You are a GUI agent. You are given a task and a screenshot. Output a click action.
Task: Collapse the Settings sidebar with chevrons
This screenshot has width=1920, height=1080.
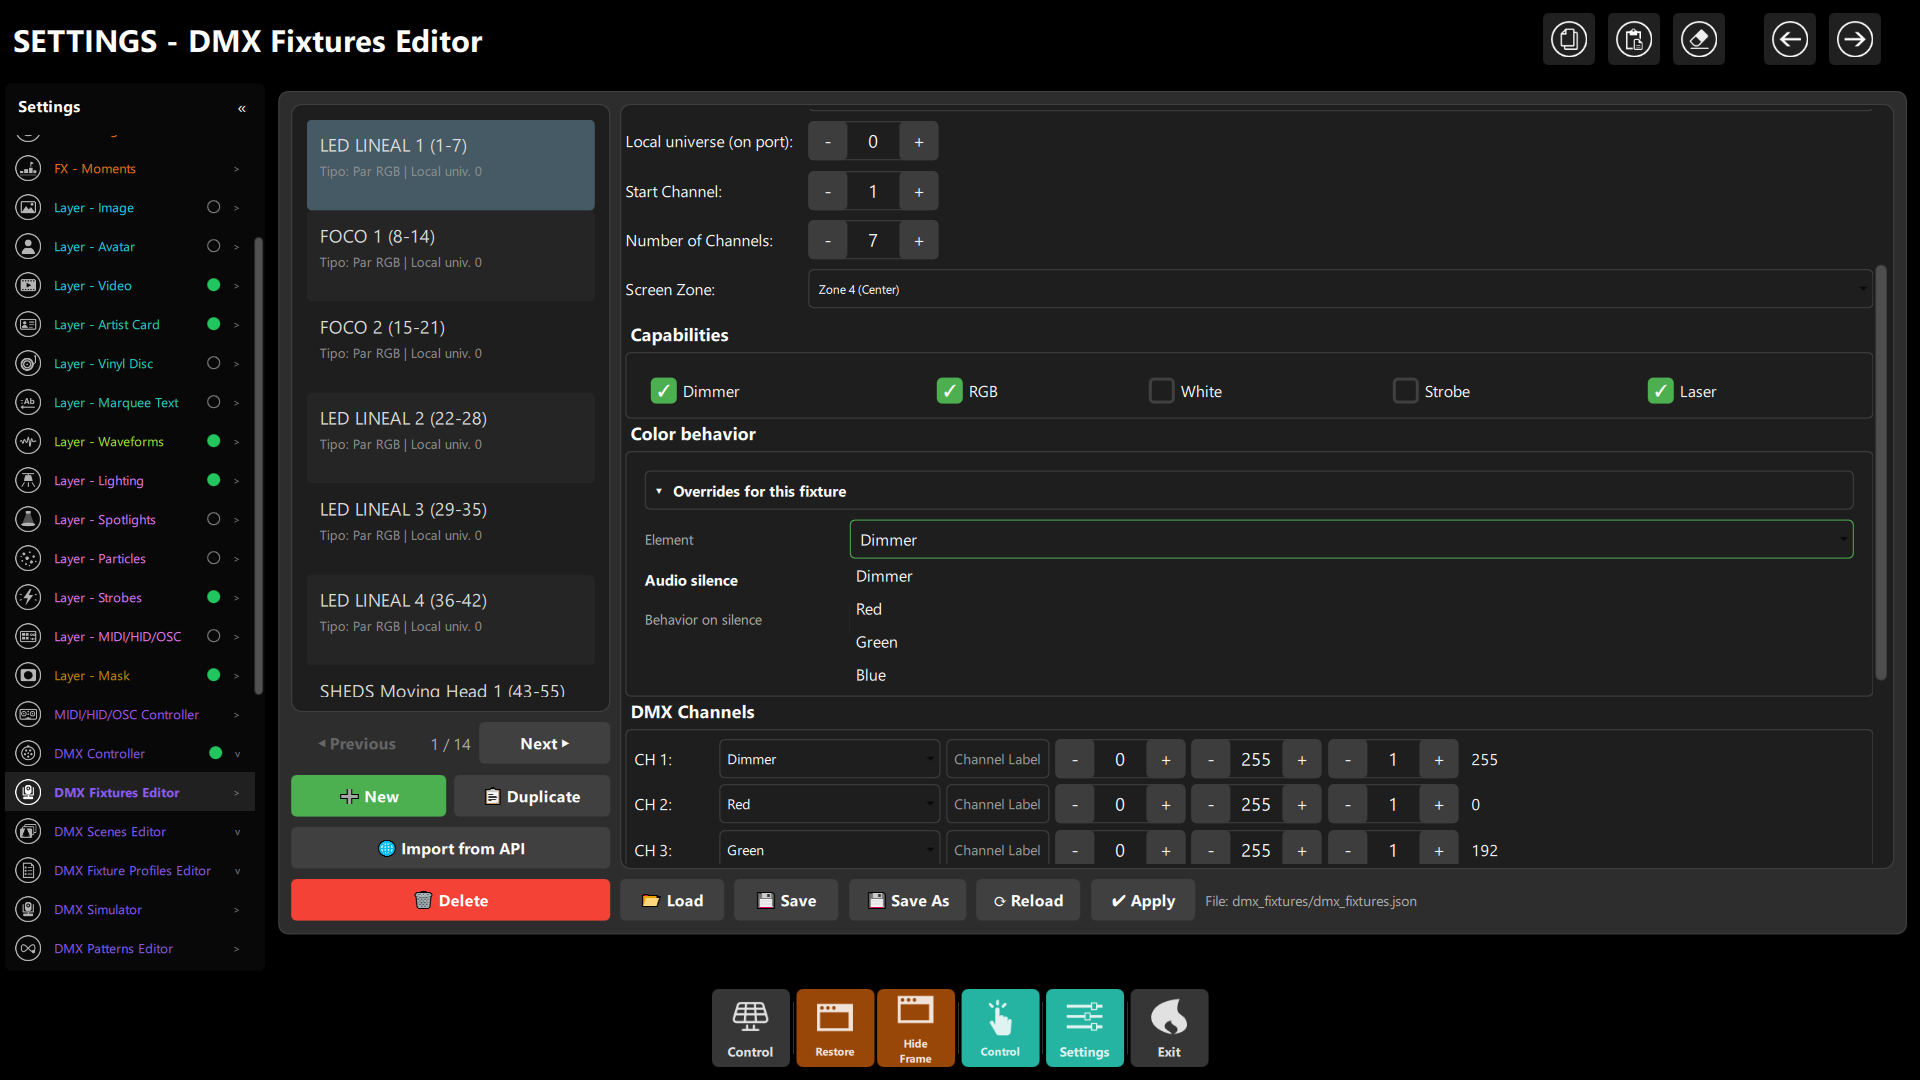pos(241,108)
